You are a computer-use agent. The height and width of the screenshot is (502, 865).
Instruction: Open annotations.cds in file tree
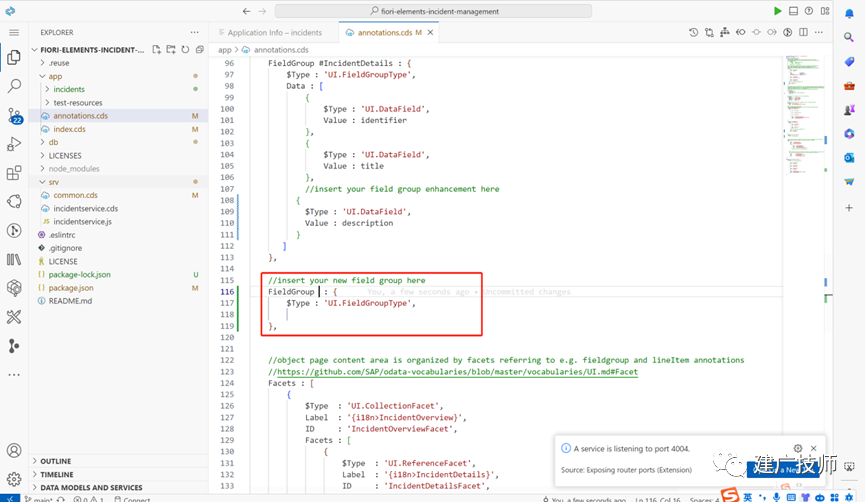(81, 116)
